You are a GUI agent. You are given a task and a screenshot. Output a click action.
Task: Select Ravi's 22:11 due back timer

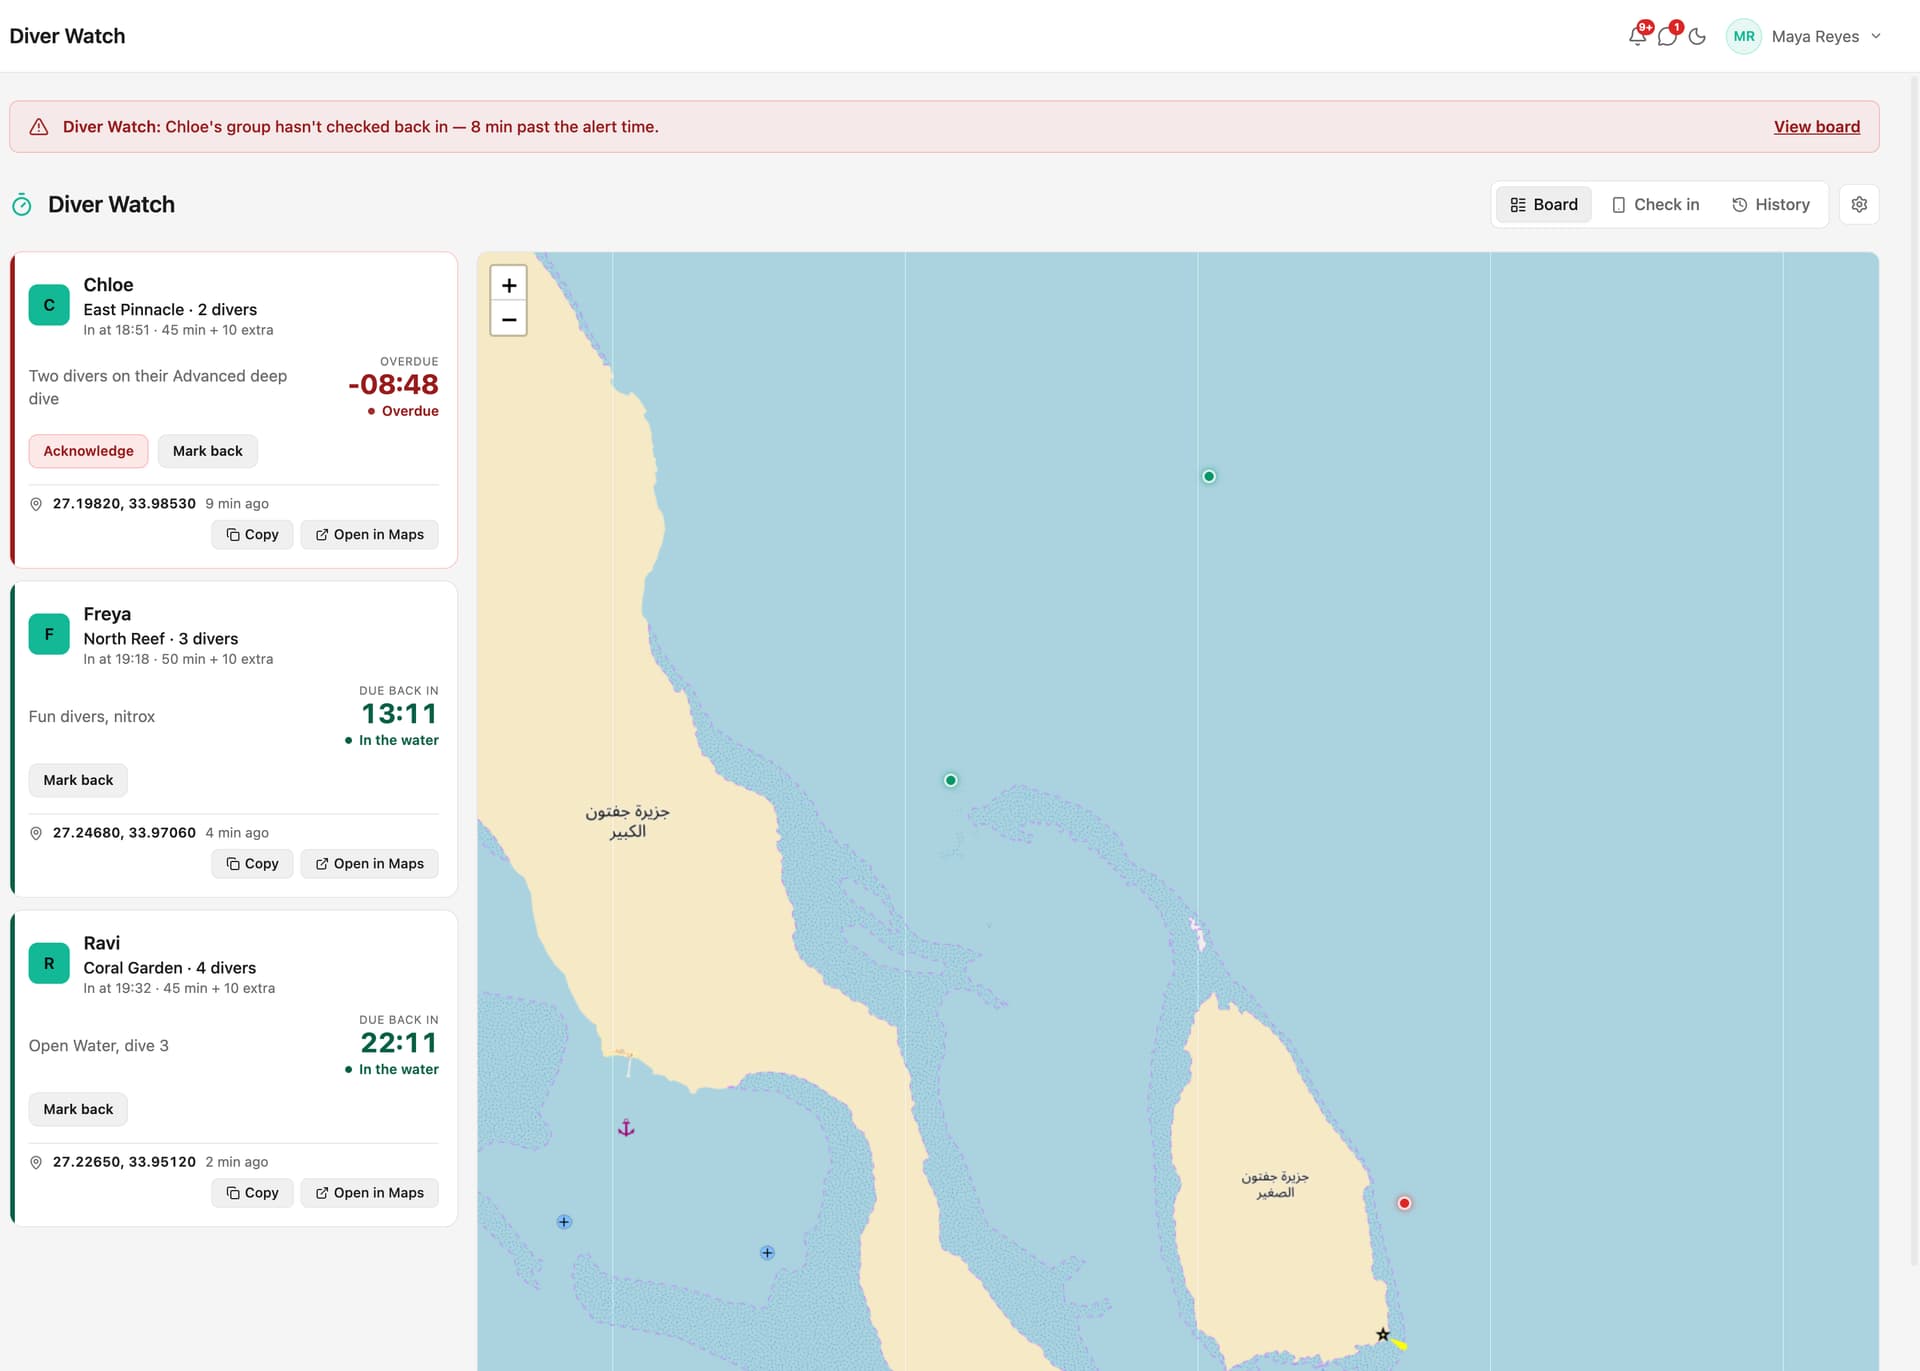coord(399,1042)
